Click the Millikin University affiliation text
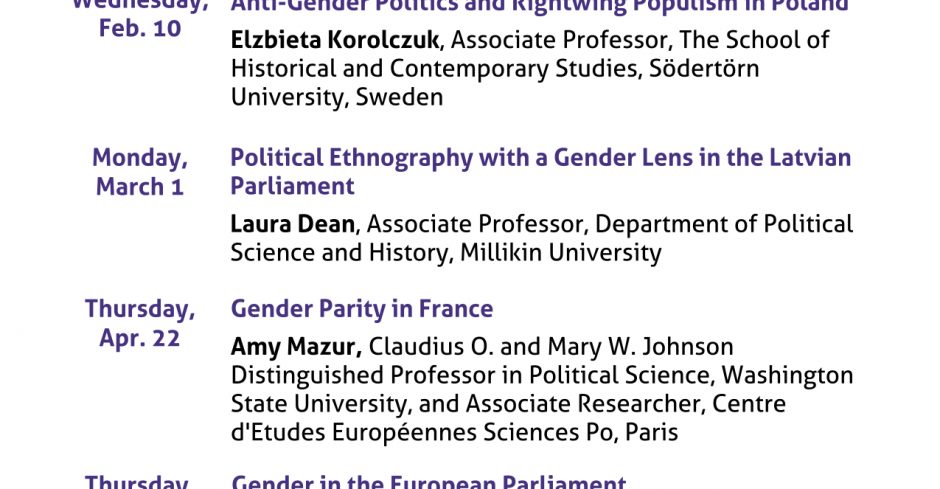 pos(561,253)
